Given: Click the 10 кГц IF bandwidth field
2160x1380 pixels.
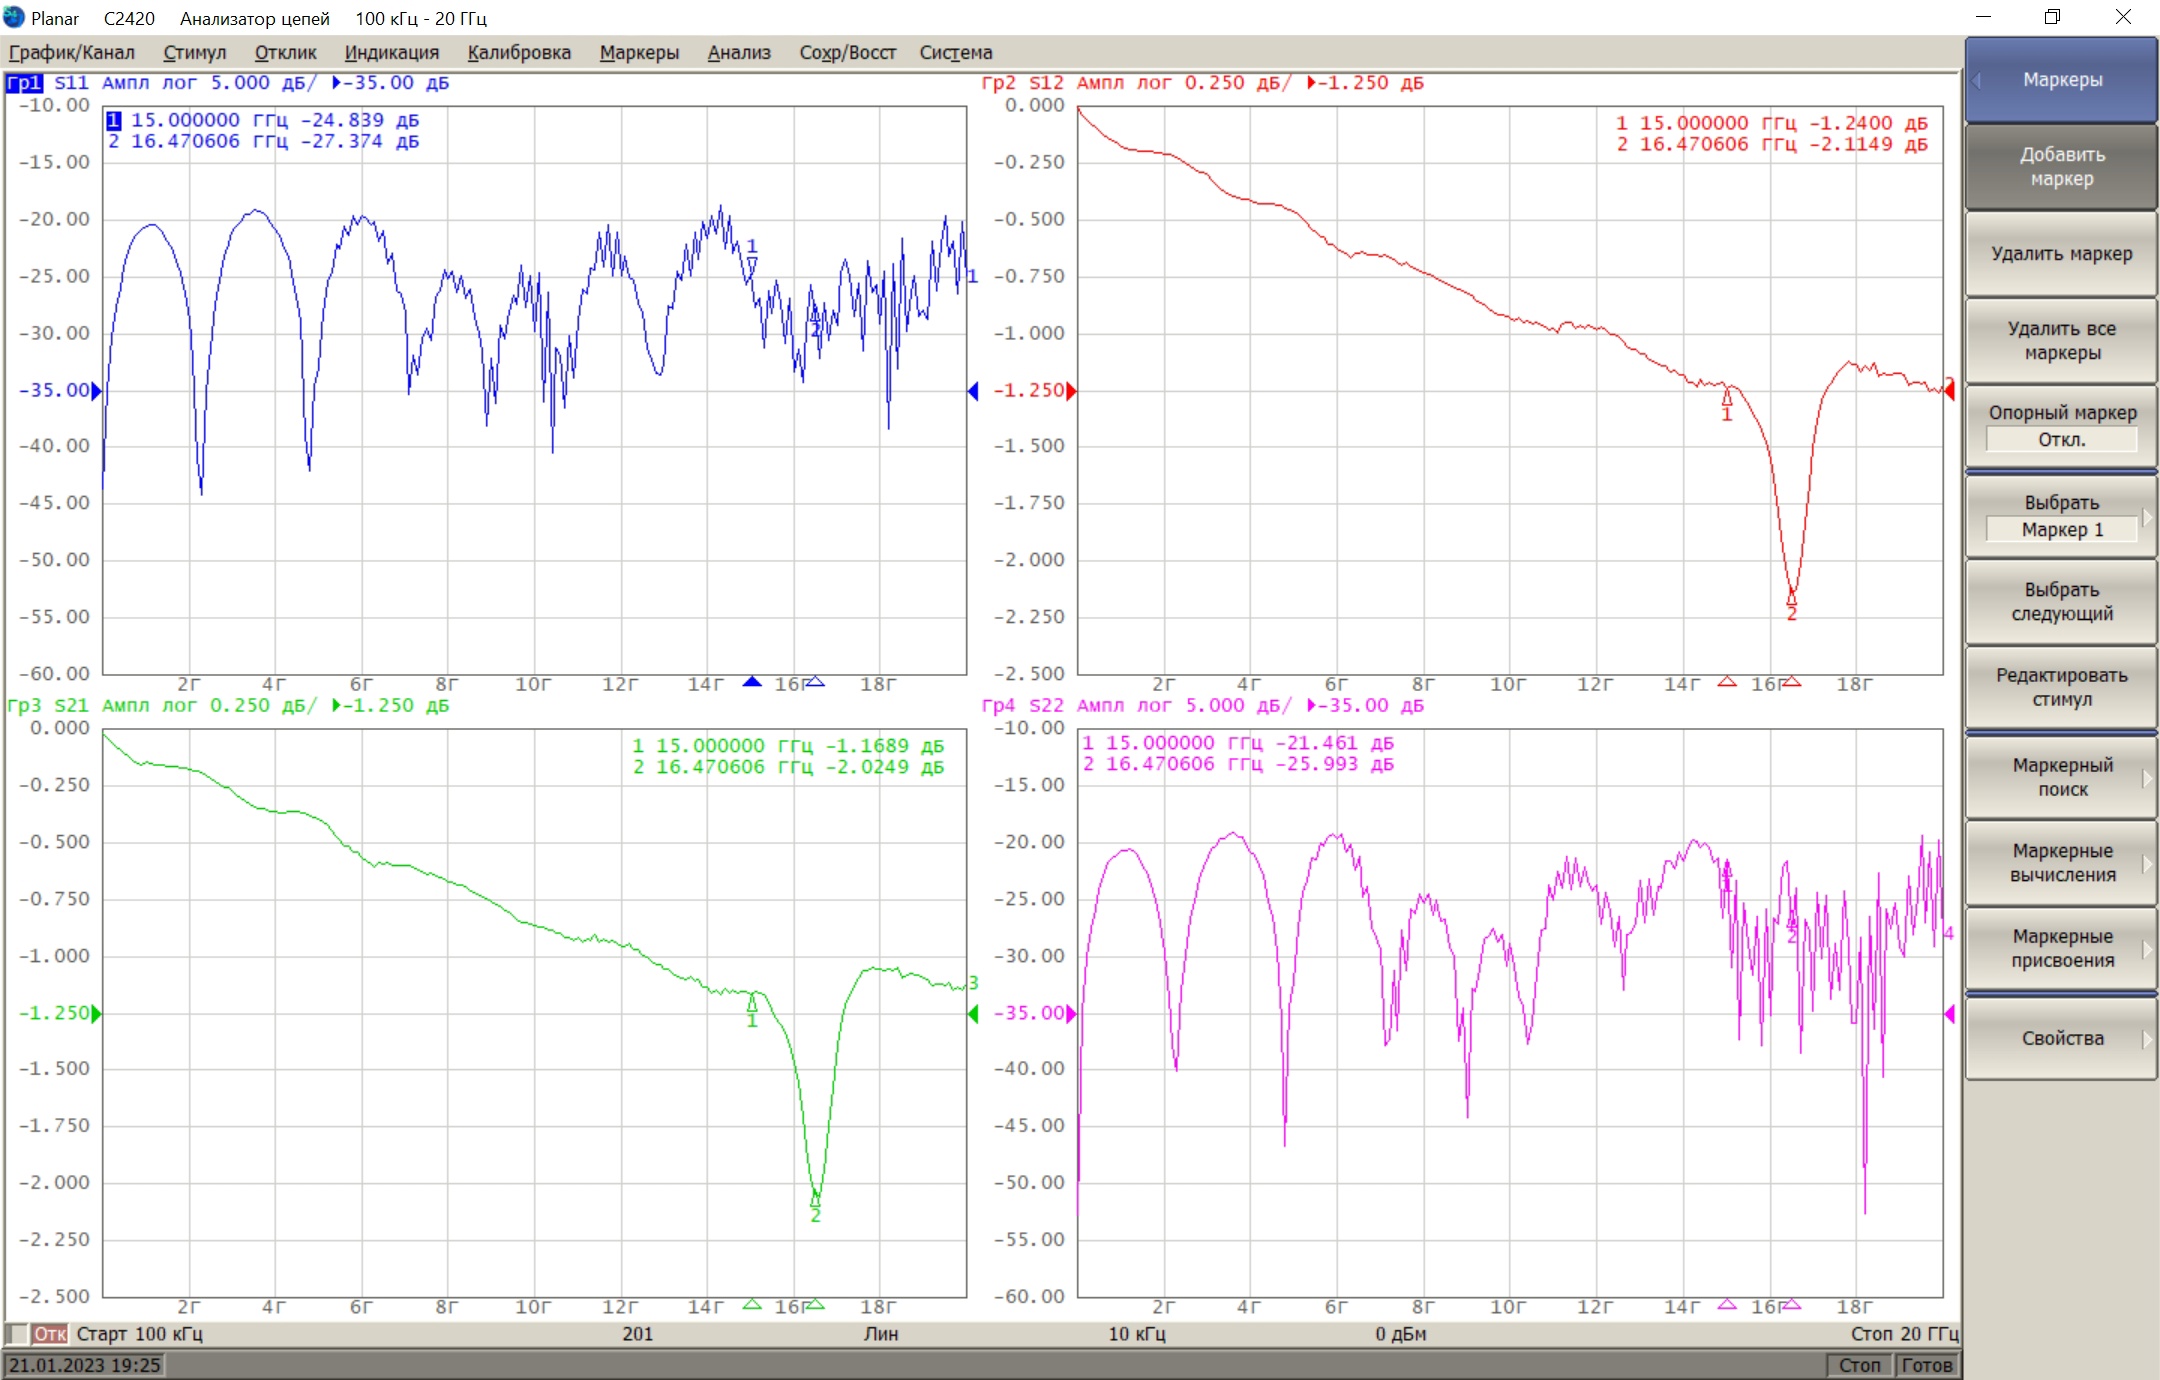Looking at the screenshot, I should 1137,1334.
